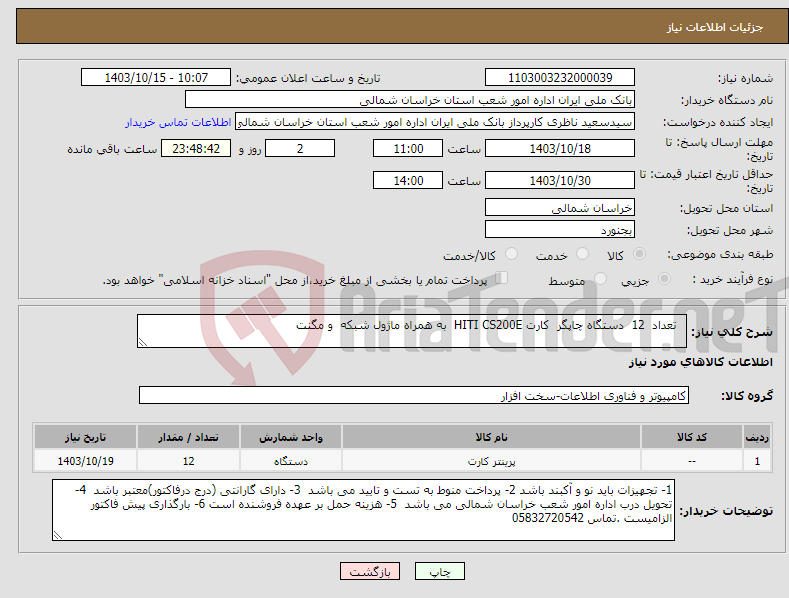Click the دستگاه unit table cell
The image size is (789, 598).
click(291, 461)
